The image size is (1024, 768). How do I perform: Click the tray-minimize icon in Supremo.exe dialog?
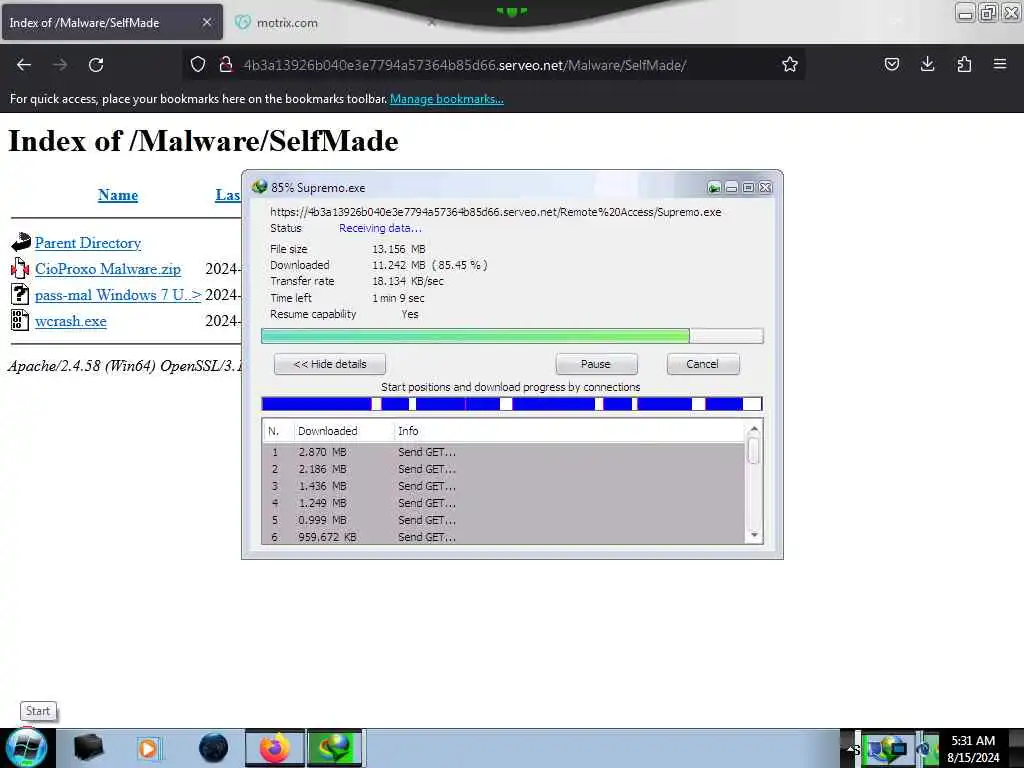pos(714,188)
